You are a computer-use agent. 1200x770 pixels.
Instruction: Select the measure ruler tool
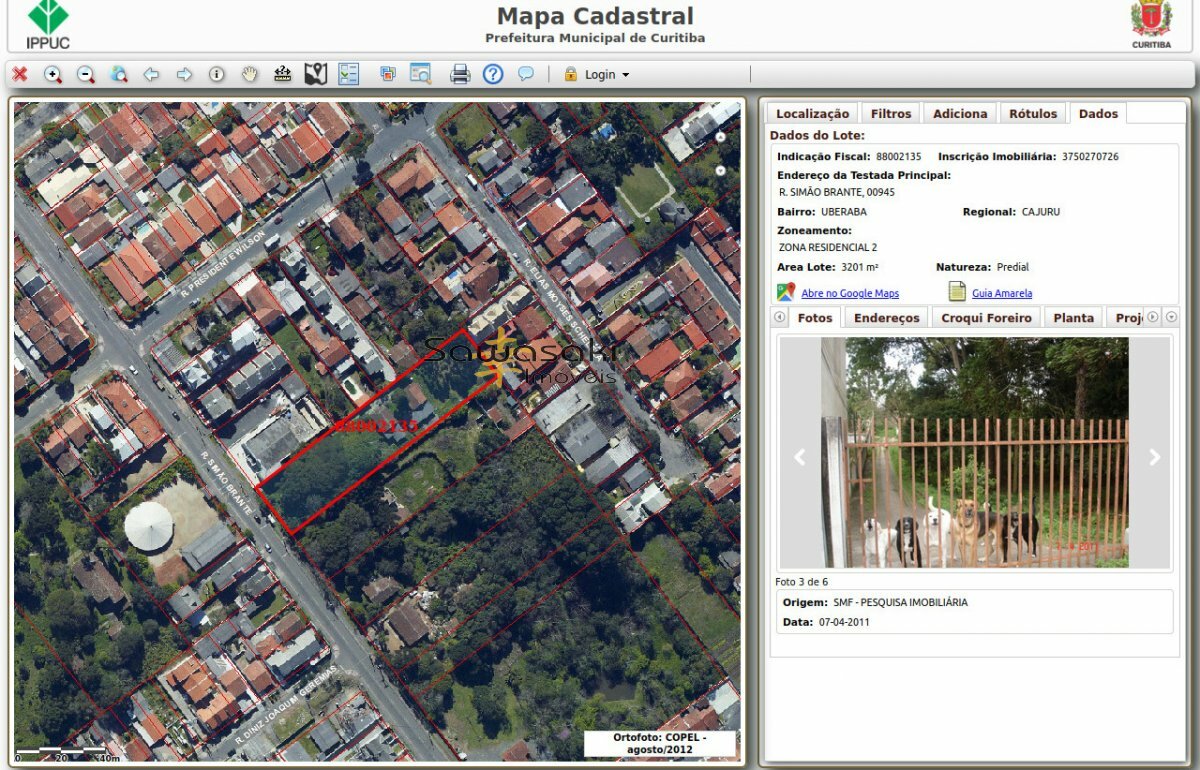(x=283, y=74)
